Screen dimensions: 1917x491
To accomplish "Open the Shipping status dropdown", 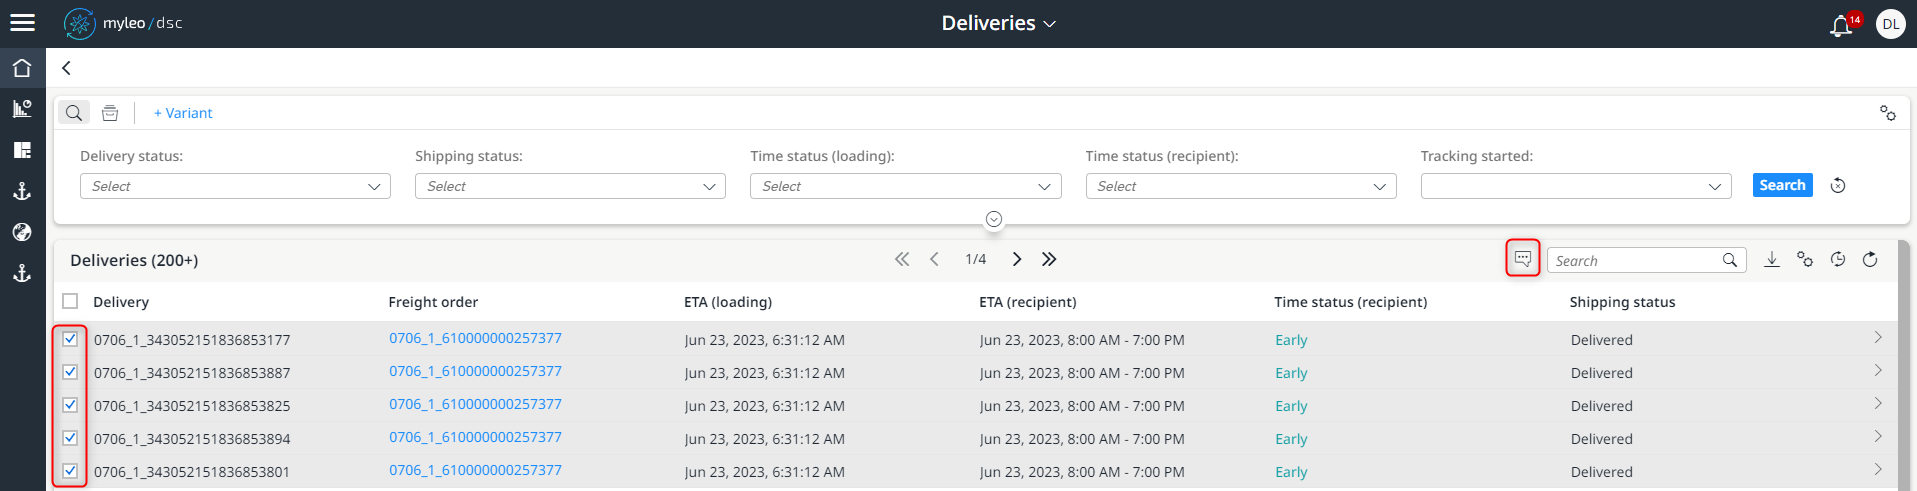I will (570, 186).
